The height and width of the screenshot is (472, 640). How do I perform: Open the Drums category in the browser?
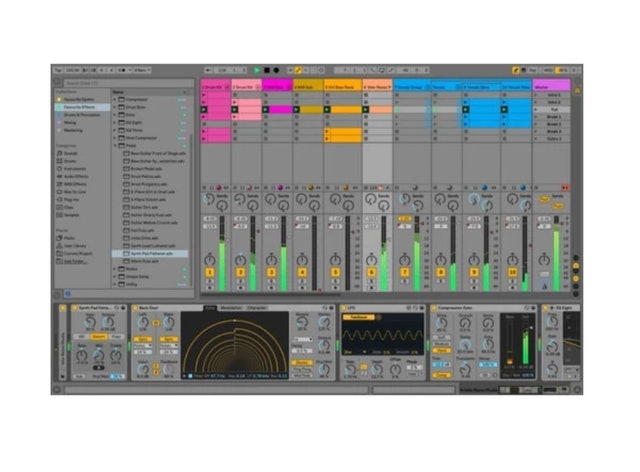(x=70, y=161)
